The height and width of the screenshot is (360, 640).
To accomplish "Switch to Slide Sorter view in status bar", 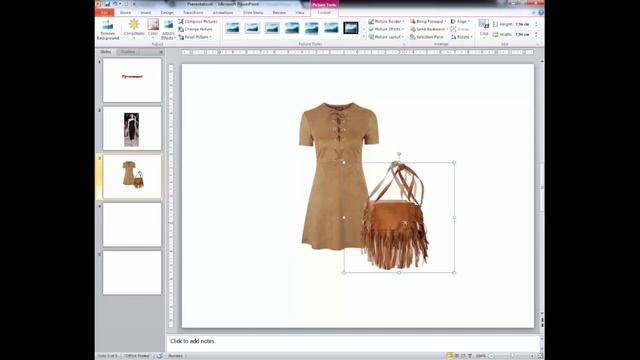I will point(457,356).
